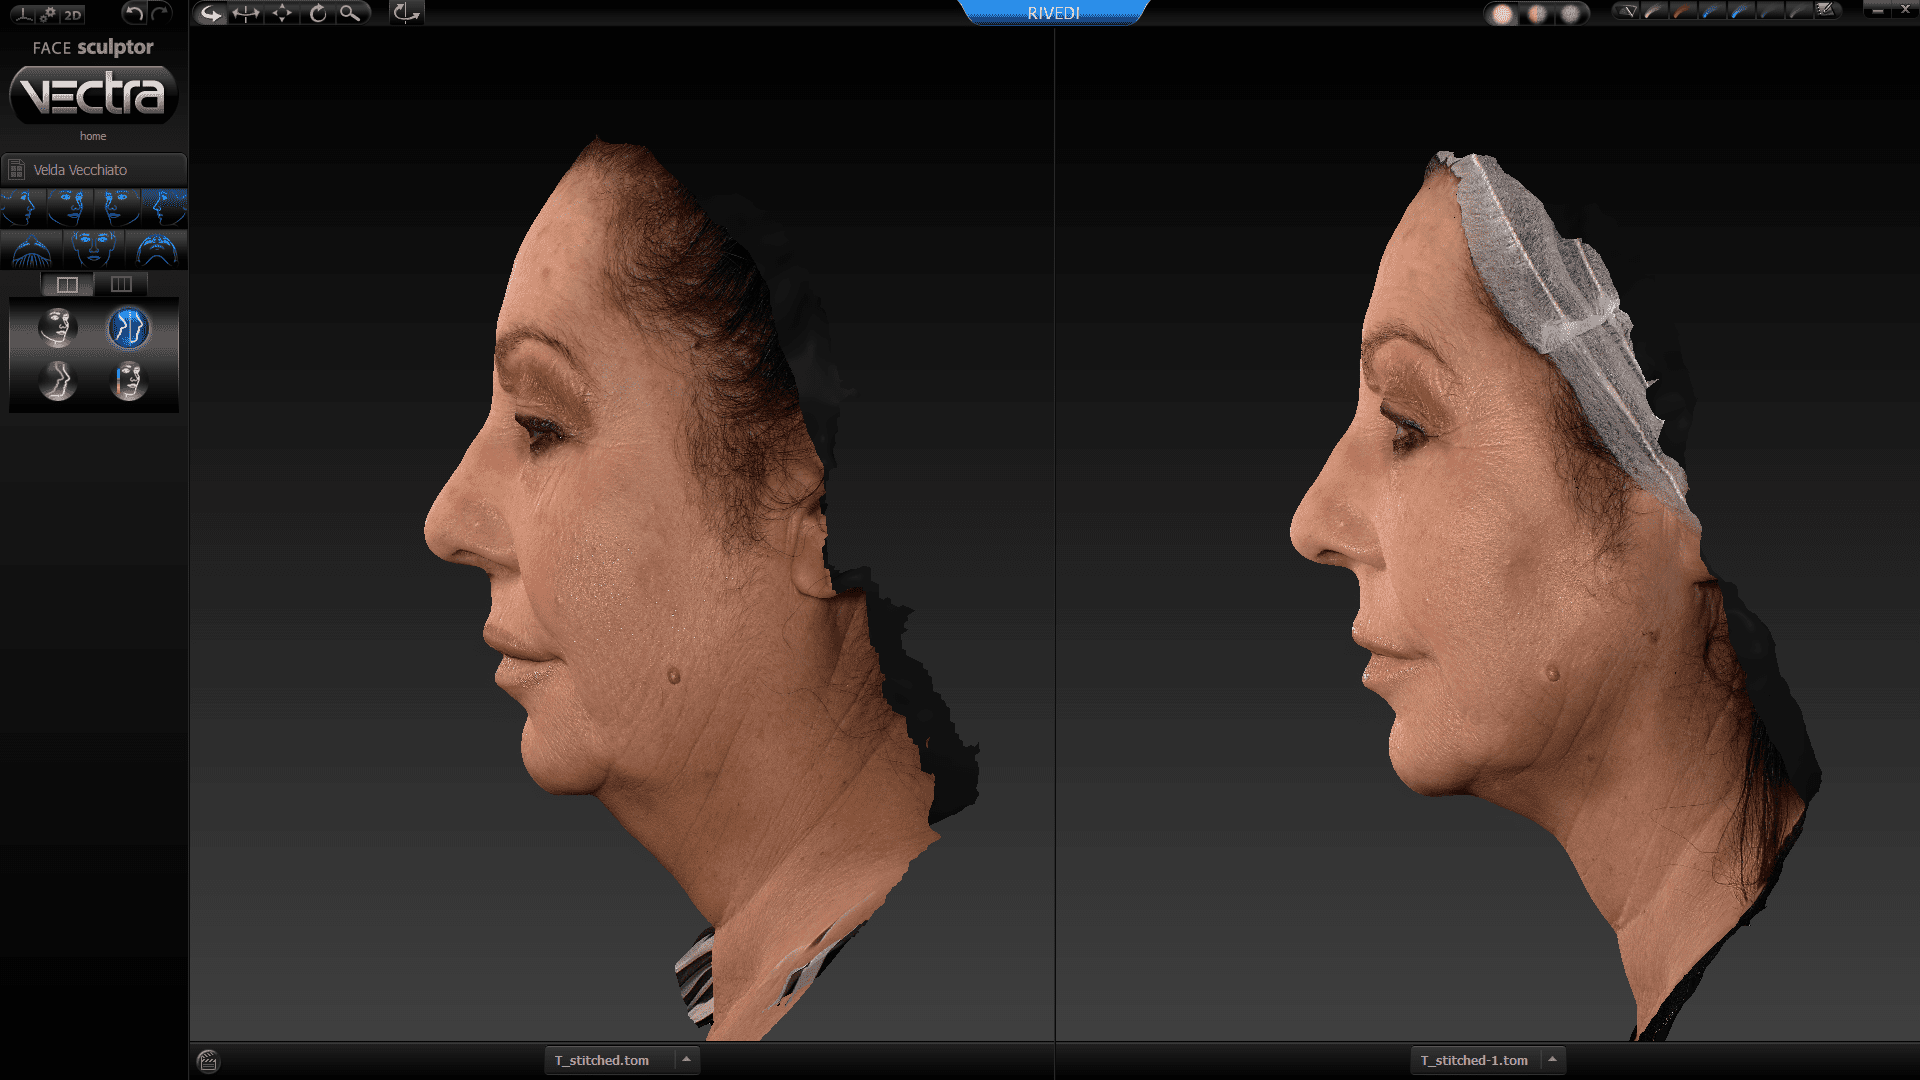Open the RIVEDI tab
This screenshot has height=1080, width=1920.
pos(1053,12)
